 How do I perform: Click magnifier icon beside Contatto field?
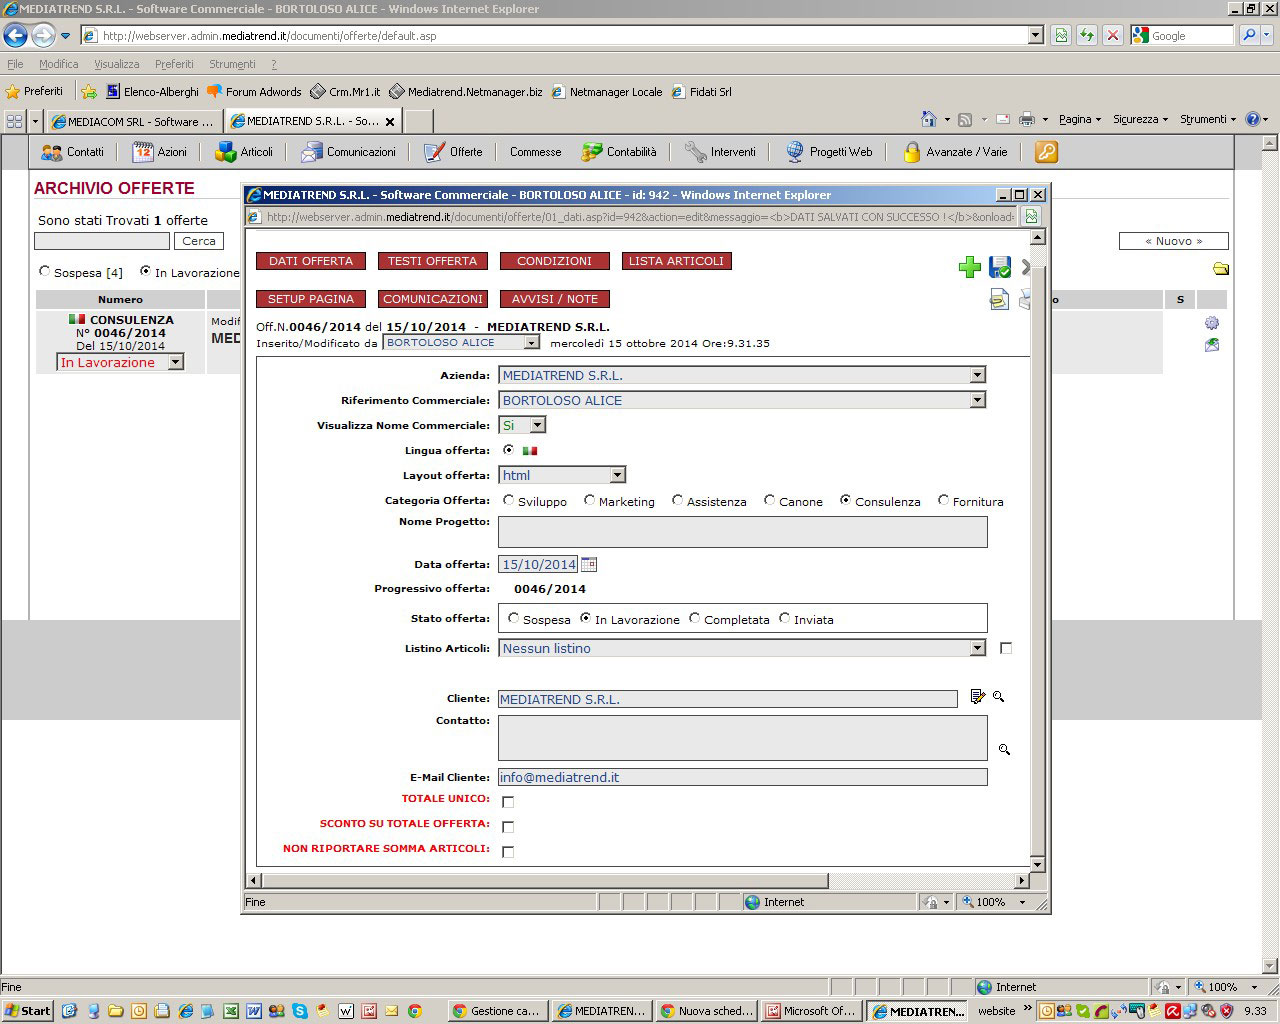(1004, 749)
